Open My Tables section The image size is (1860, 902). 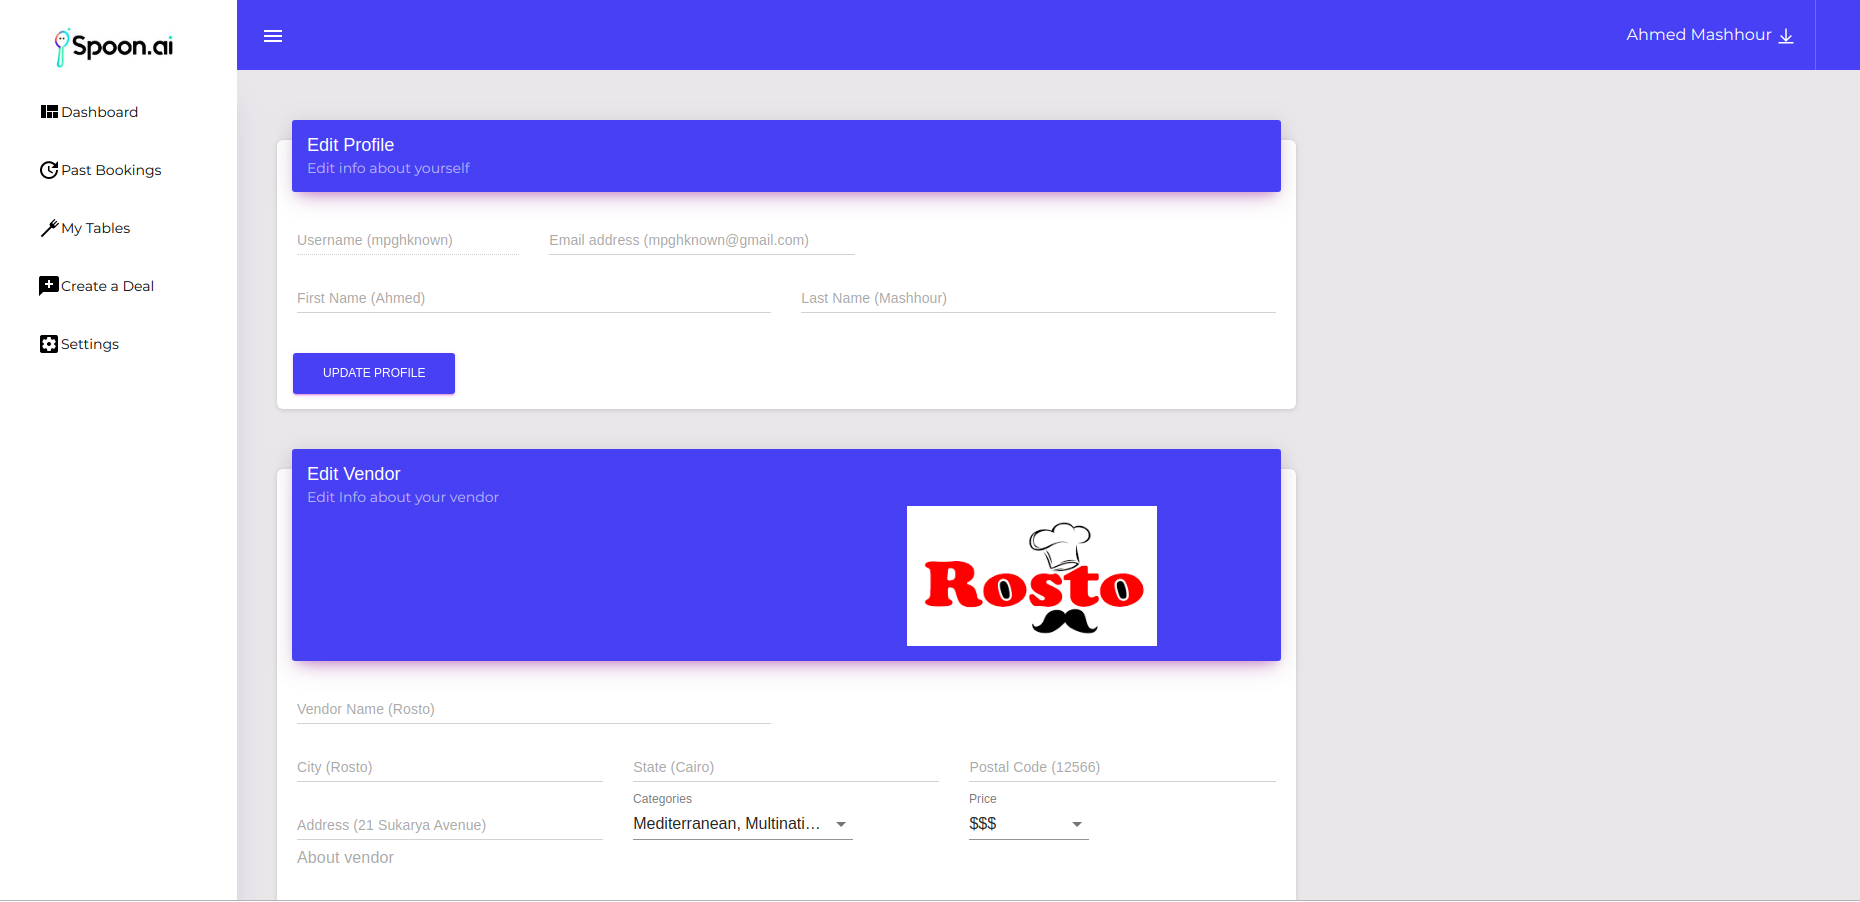click(95, 228)
